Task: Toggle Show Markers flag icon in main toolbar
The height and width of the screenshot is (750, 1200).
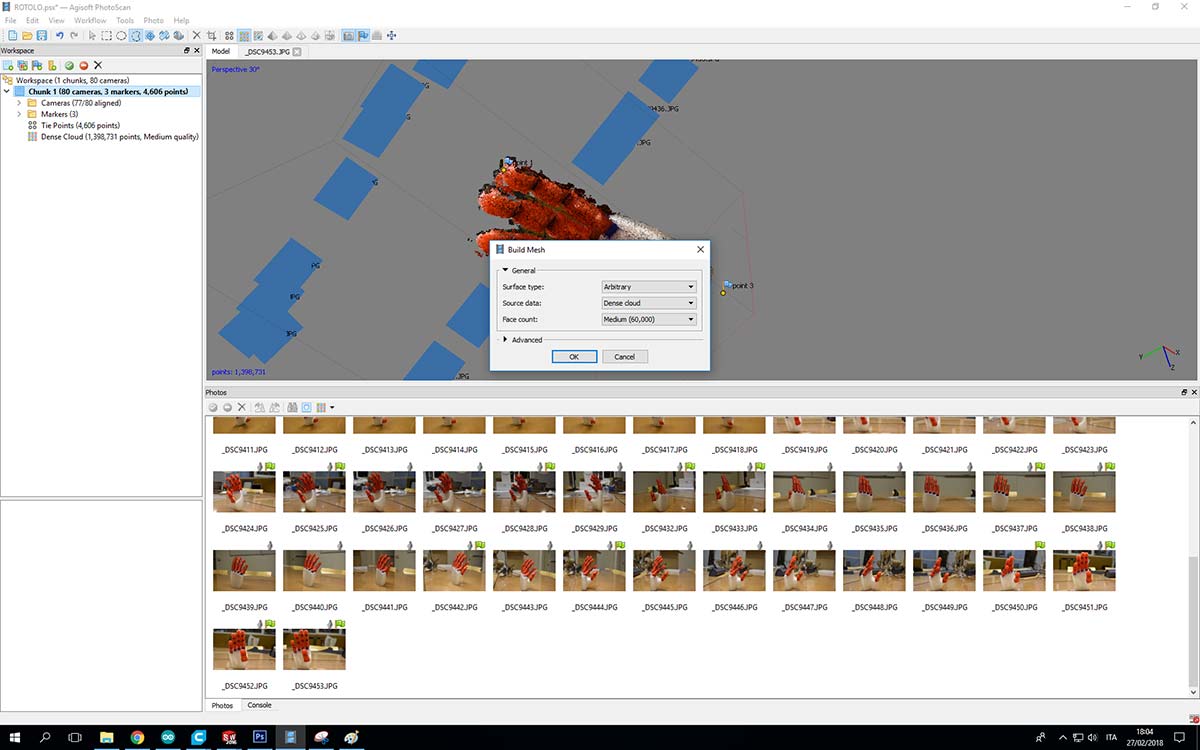Action: point(362,35)
